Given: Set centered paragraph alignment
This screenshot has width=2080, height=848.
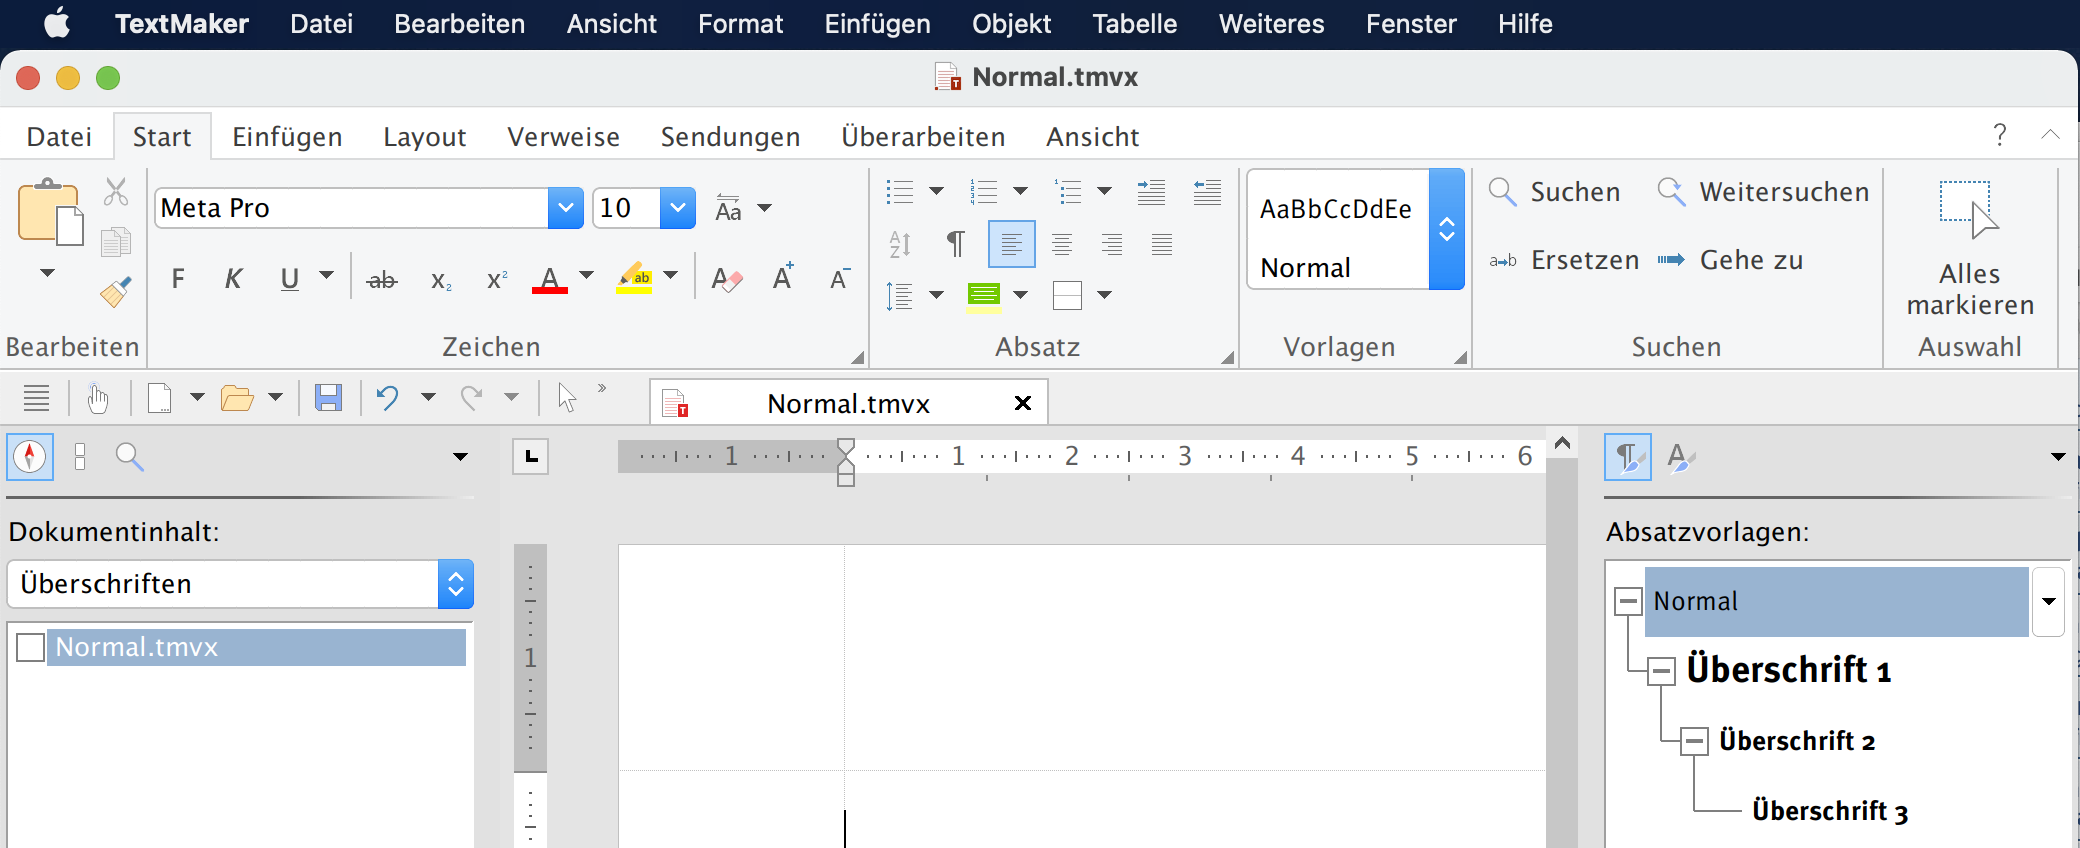Looking at the screenshot, I should tap(1062, 244).
